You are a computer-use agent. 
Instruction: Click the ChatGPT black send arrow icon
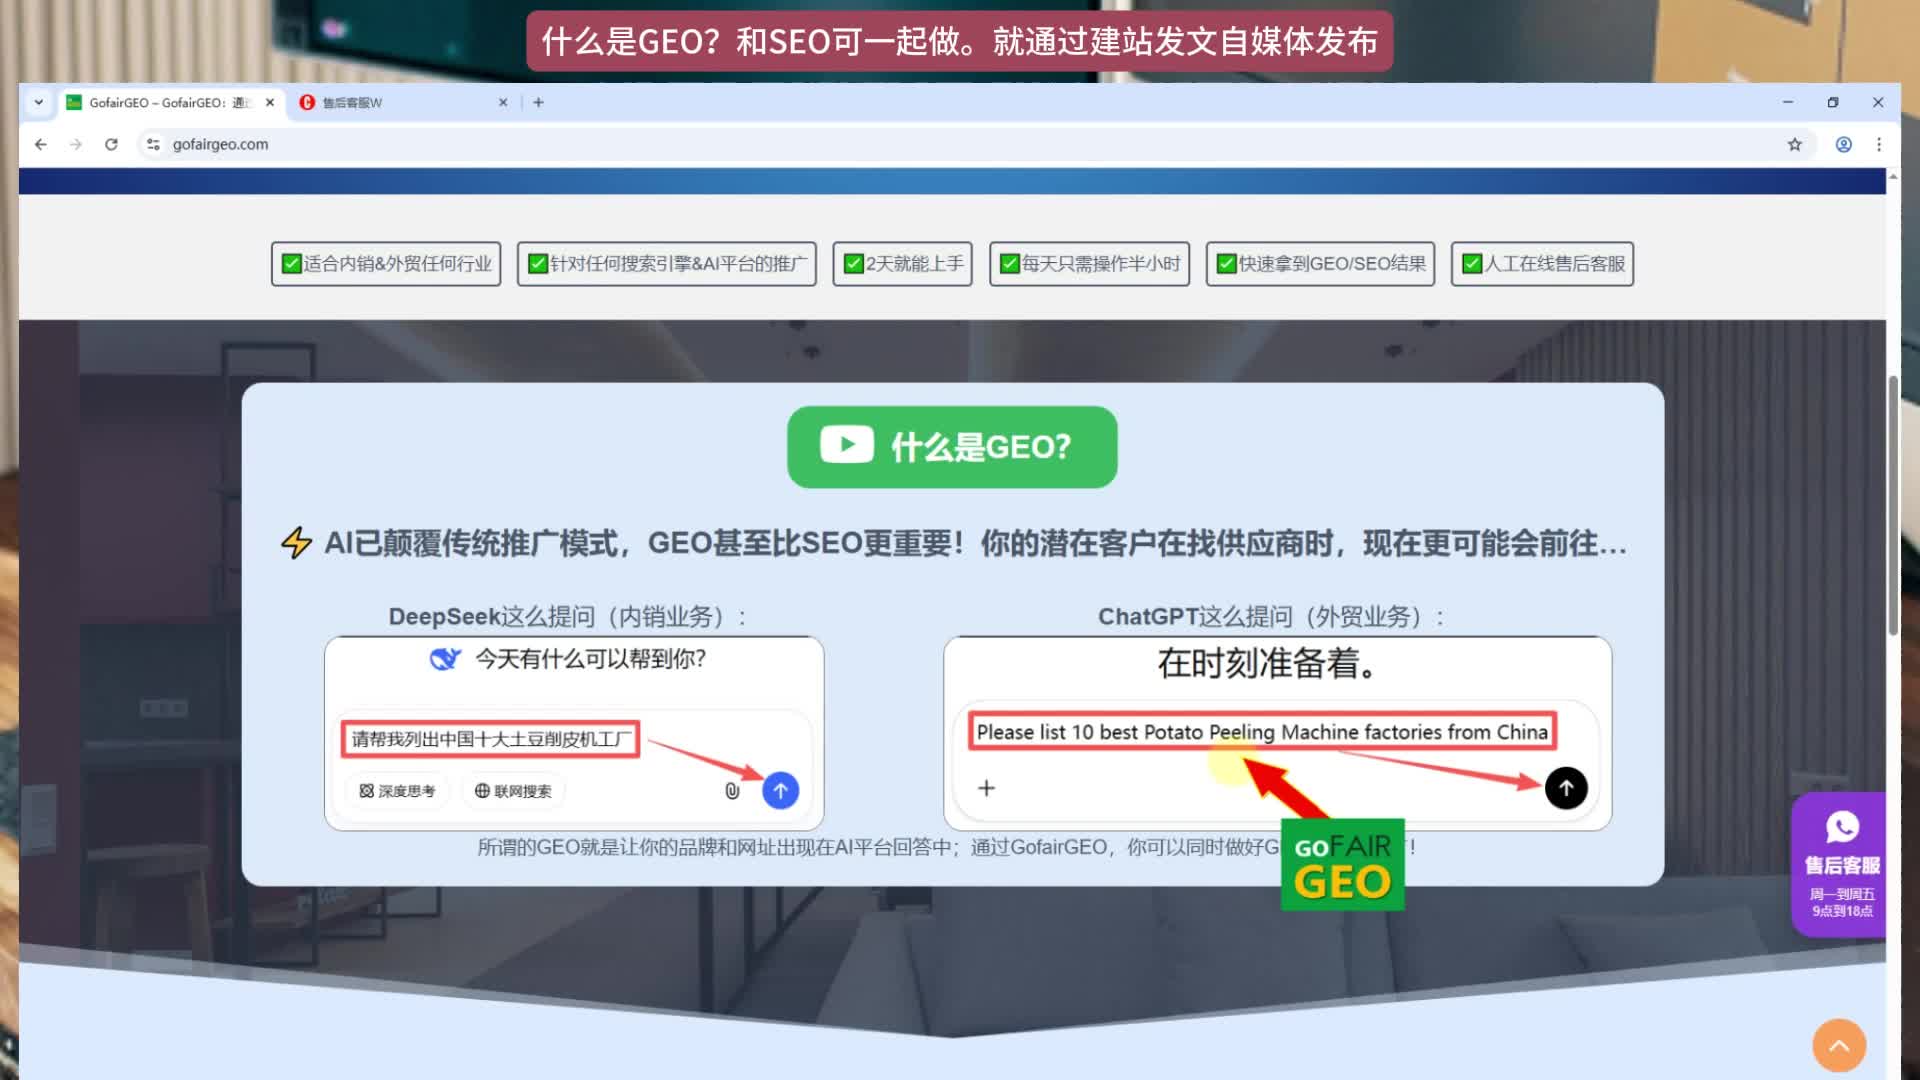pyautogui.click(x=1565, y=788)
